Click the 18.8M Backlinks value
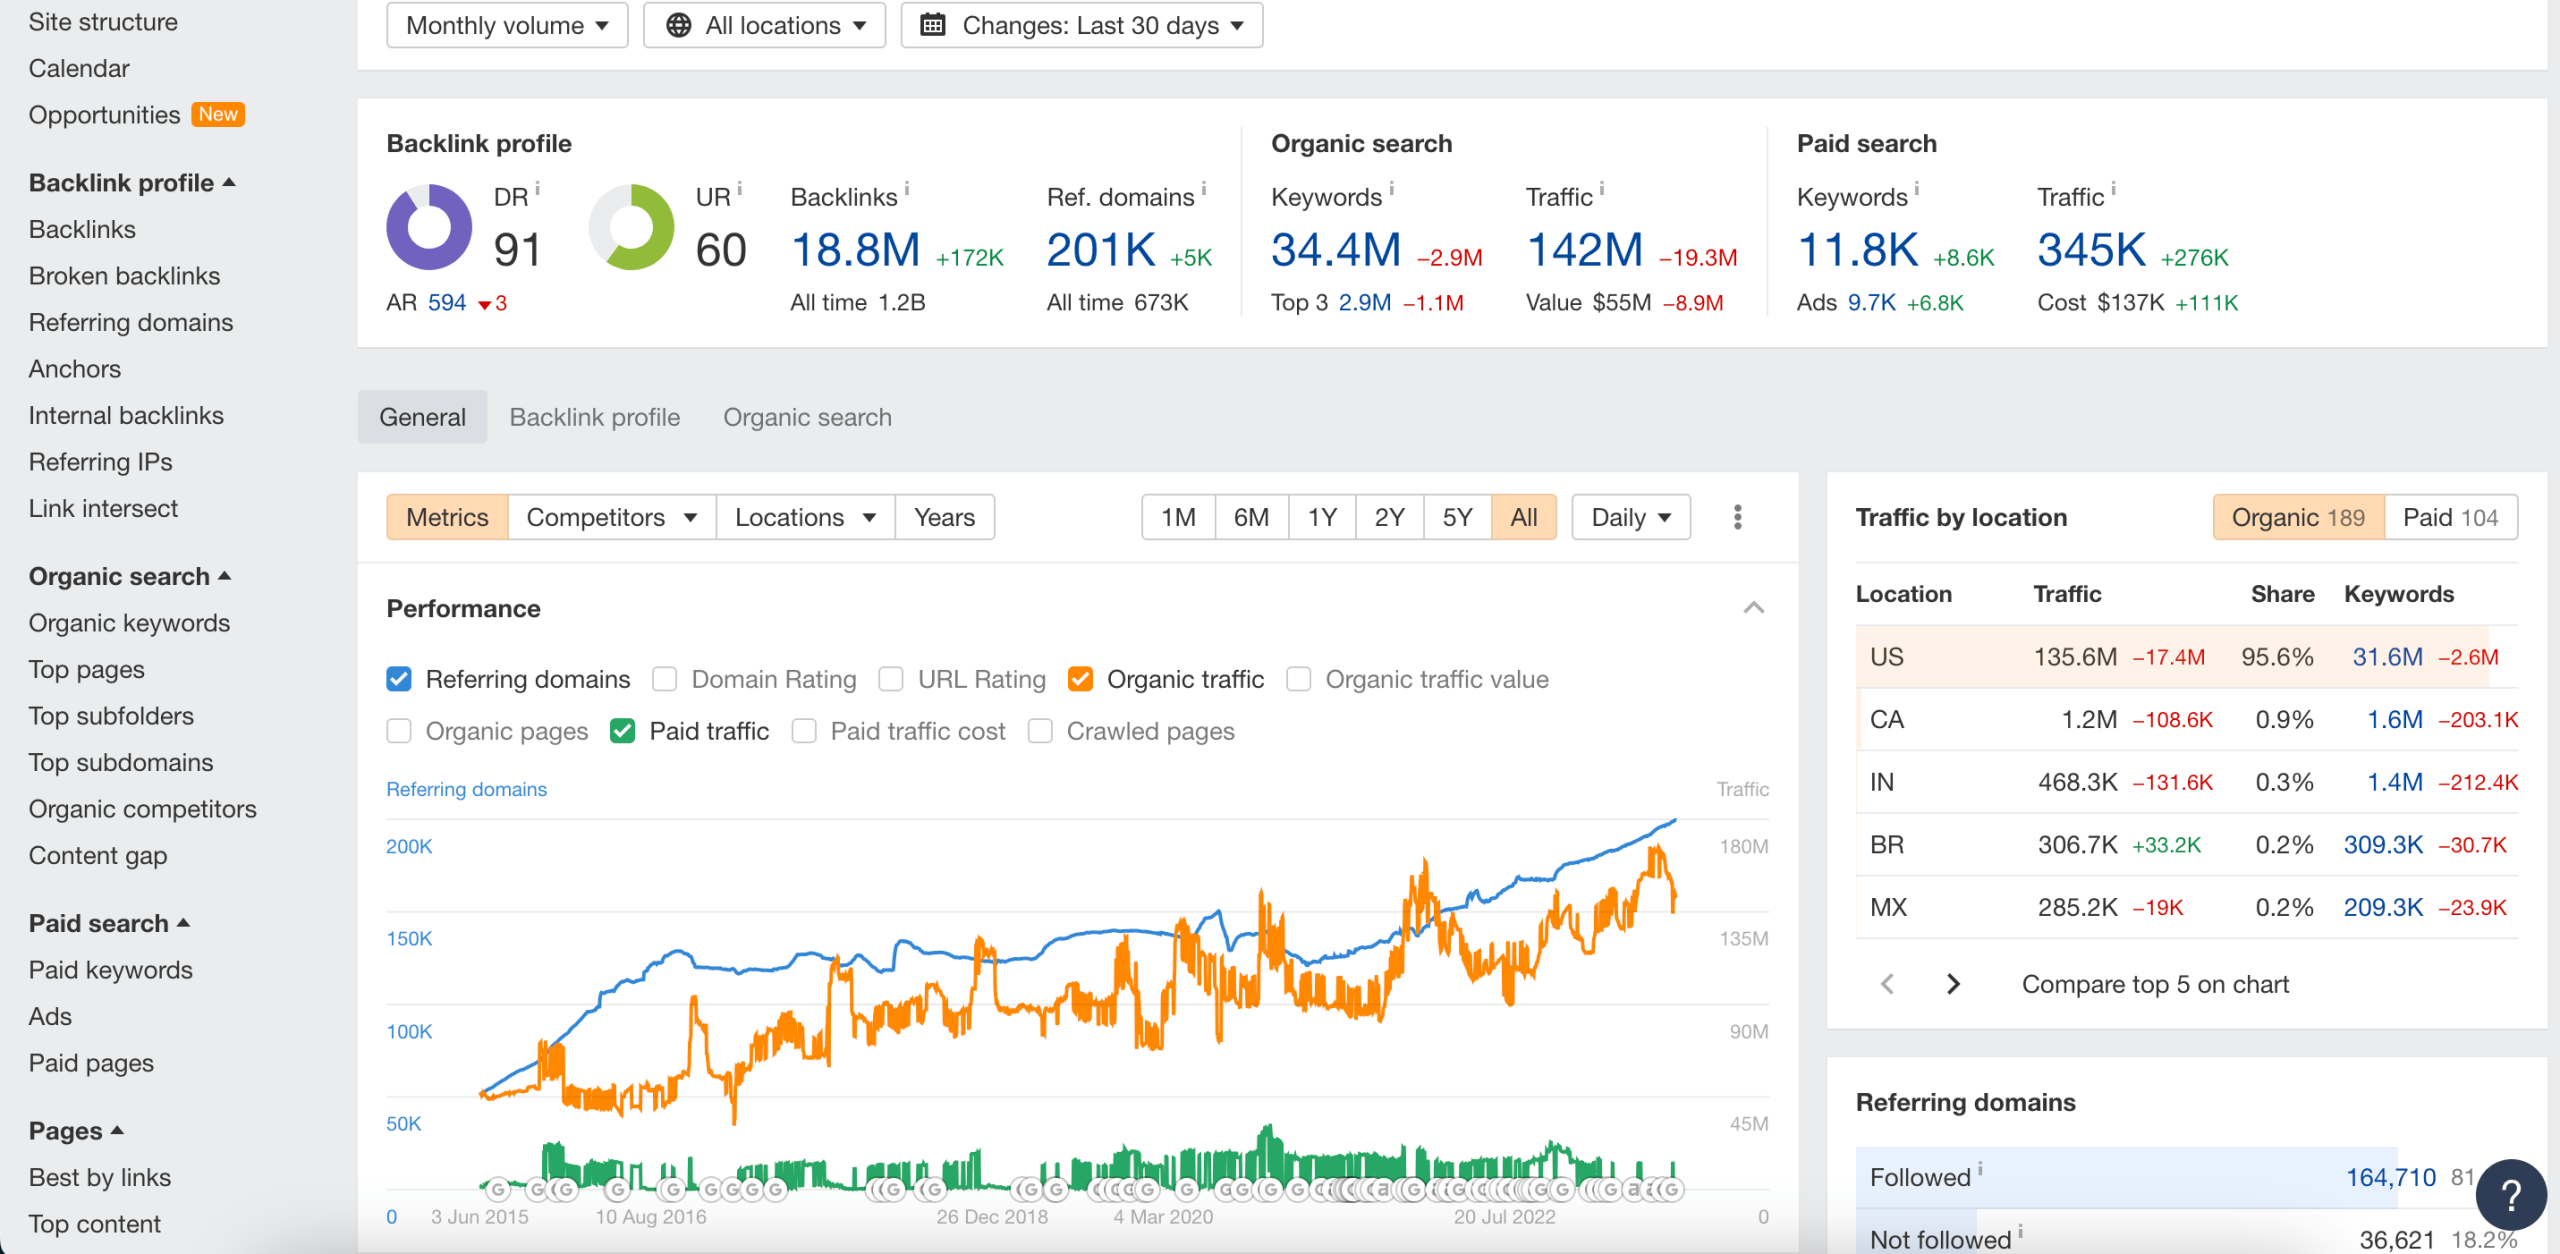The image size is (2560, 1254). (855, 250)
